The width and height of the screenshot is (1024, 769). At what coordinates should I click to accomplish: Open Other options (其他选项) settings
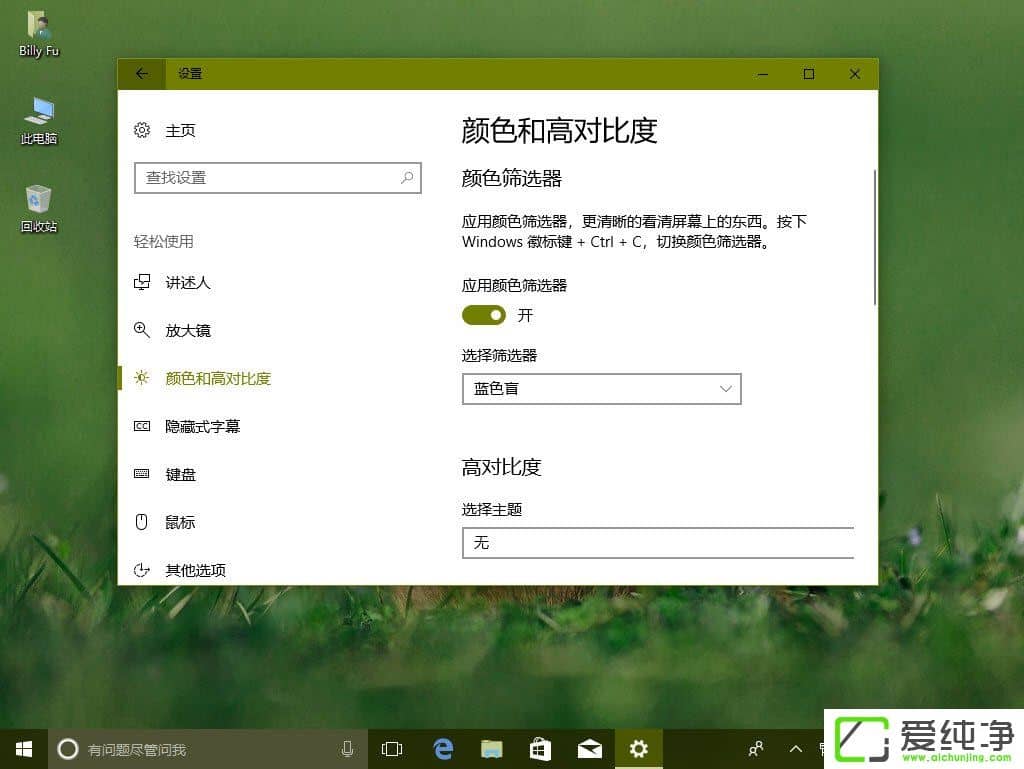[196, 570]
